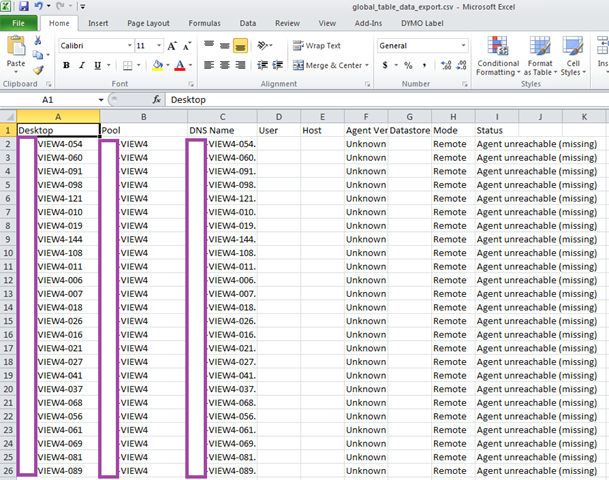Click the Save icon in quick access toolbar
Image resolution: width=609 pixels, height=480 pixels.
click(23, 6)
